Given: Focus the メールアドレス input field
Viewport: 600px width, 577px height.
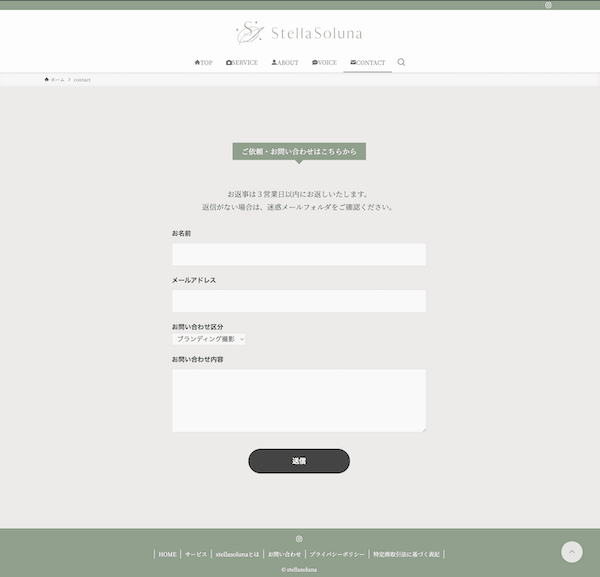Looking at the screenshot, I should [299, 301].
